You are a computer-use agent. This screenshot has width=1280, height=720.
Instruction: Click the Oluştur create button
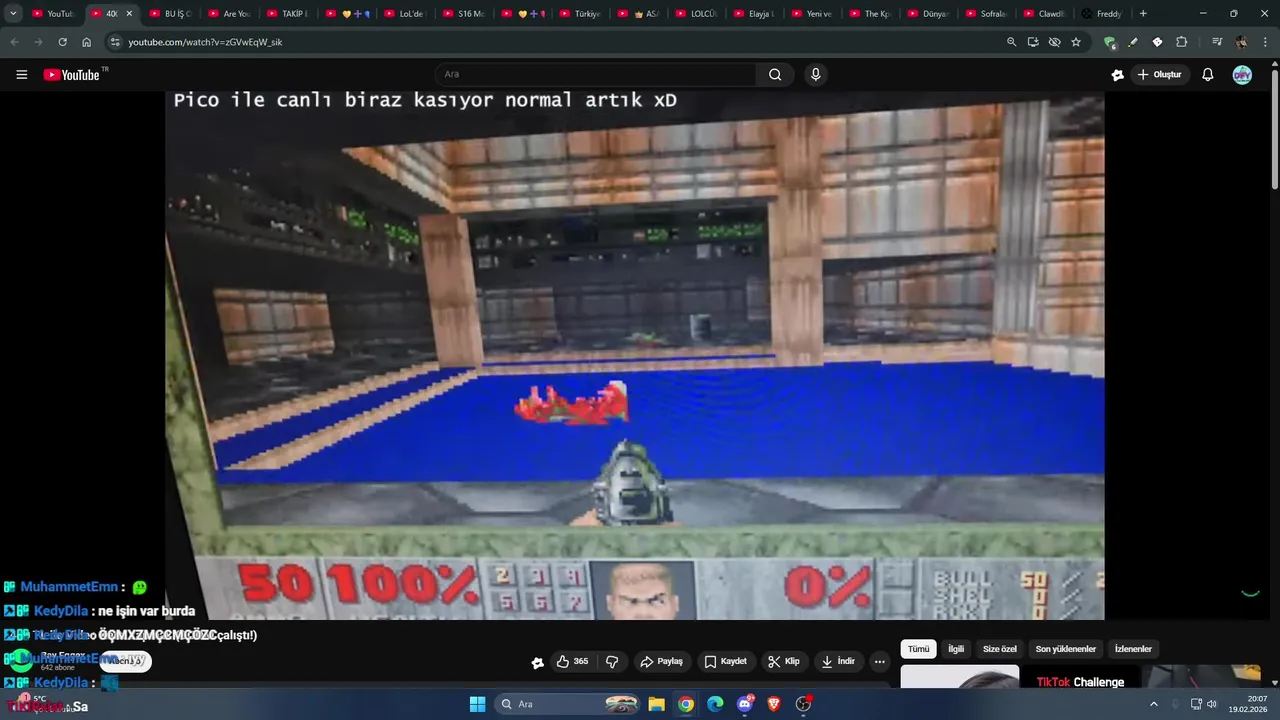[1159, 75]
